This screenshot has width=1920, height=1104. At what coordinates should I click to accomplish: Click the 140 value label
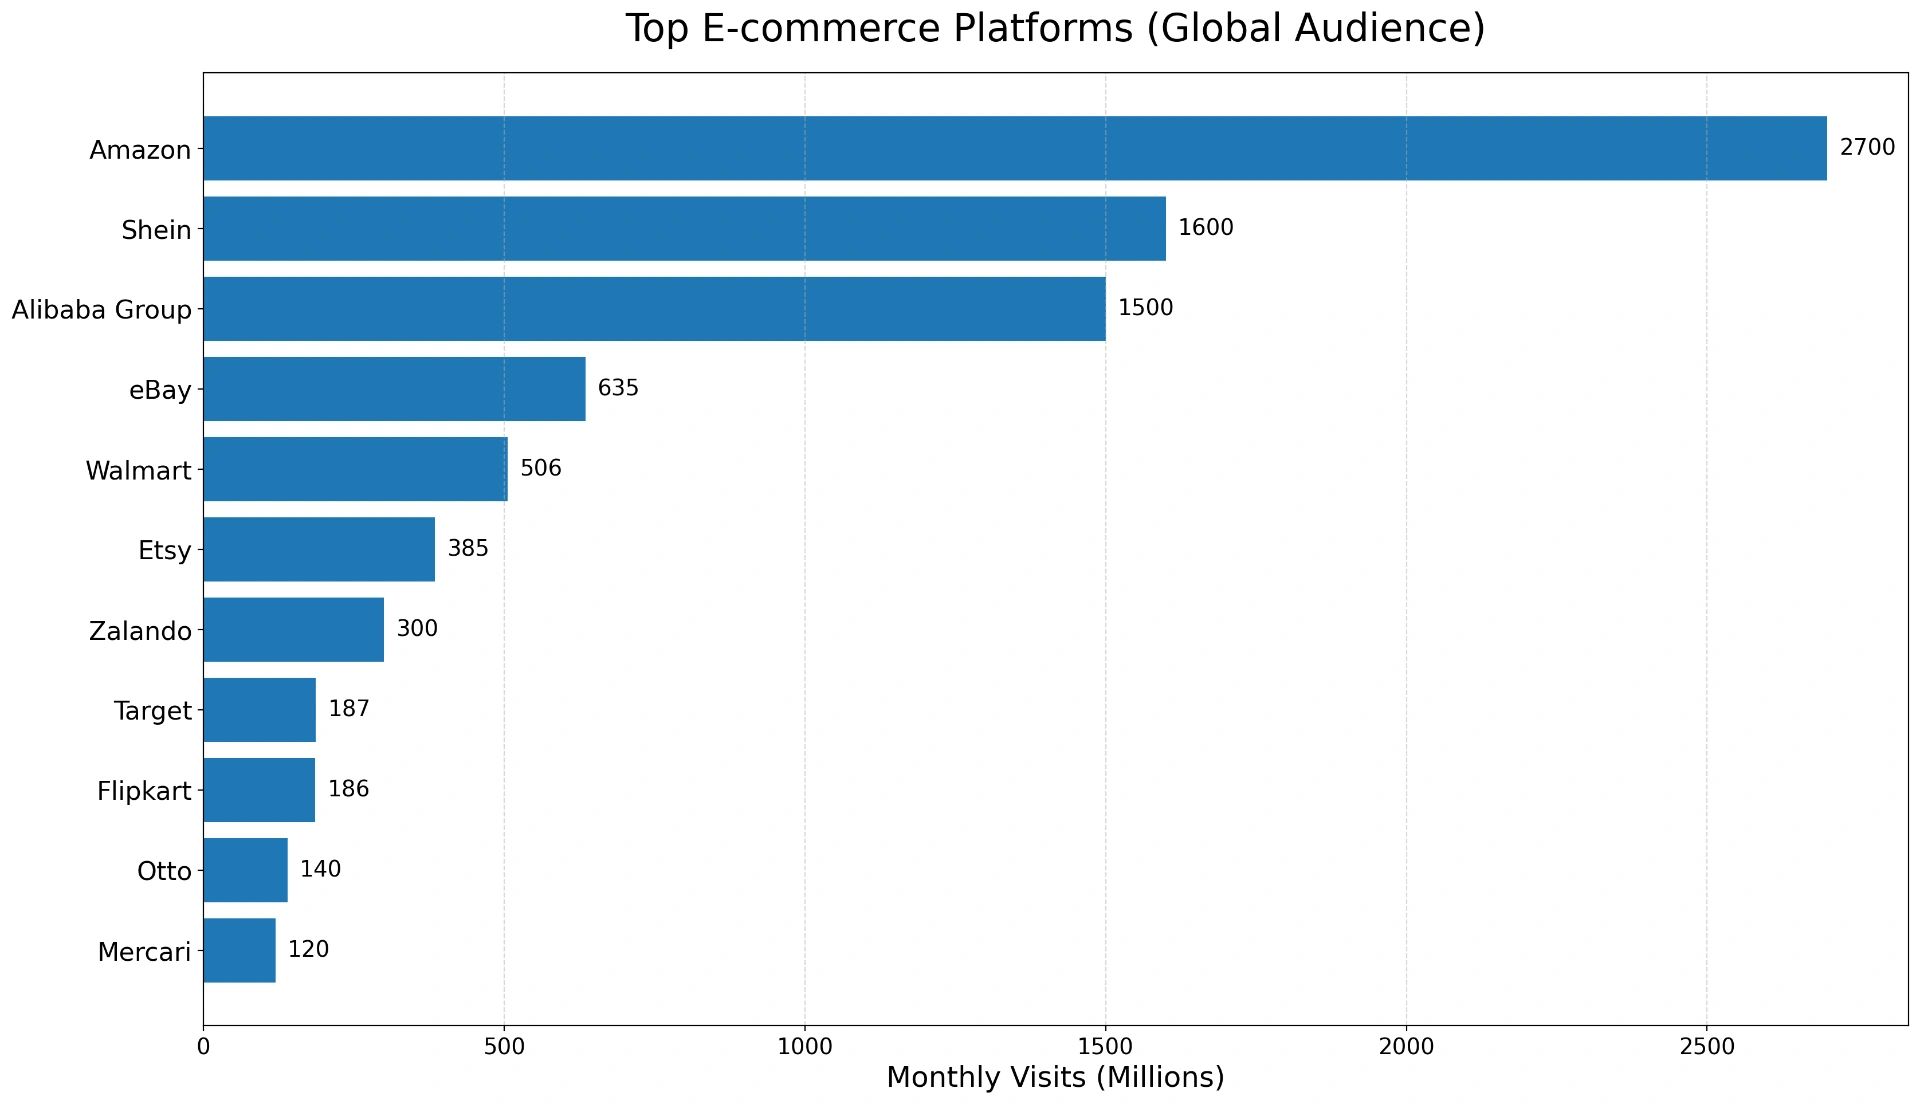click(x=321, y=869)
